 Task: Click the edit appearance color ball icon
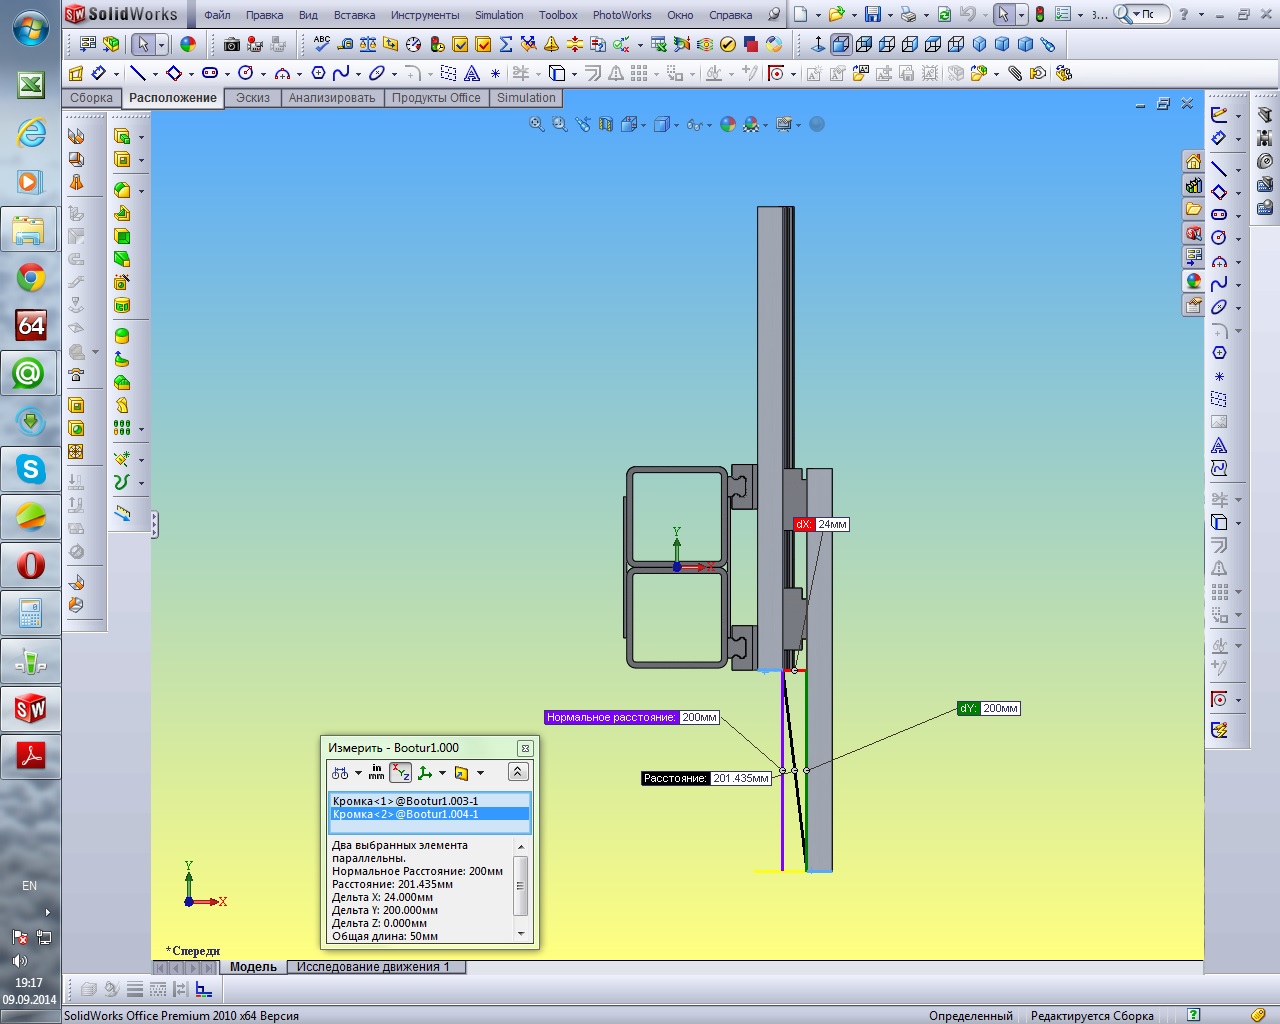(188, 44)
